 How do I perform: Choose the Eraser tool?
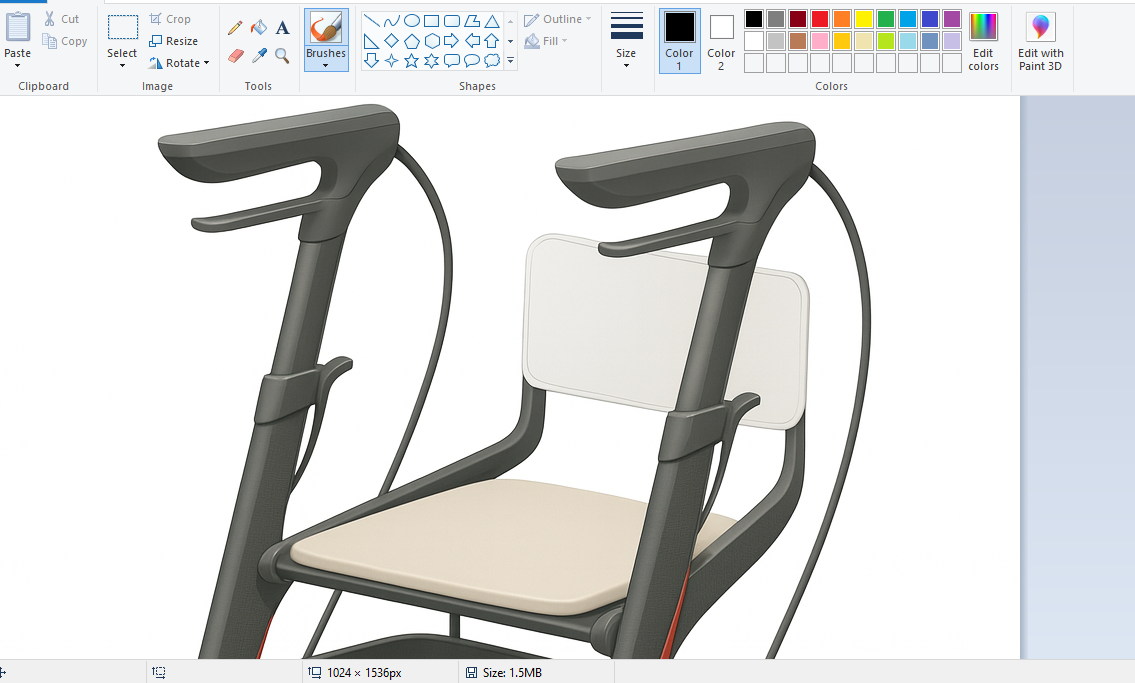coord(235,55)
